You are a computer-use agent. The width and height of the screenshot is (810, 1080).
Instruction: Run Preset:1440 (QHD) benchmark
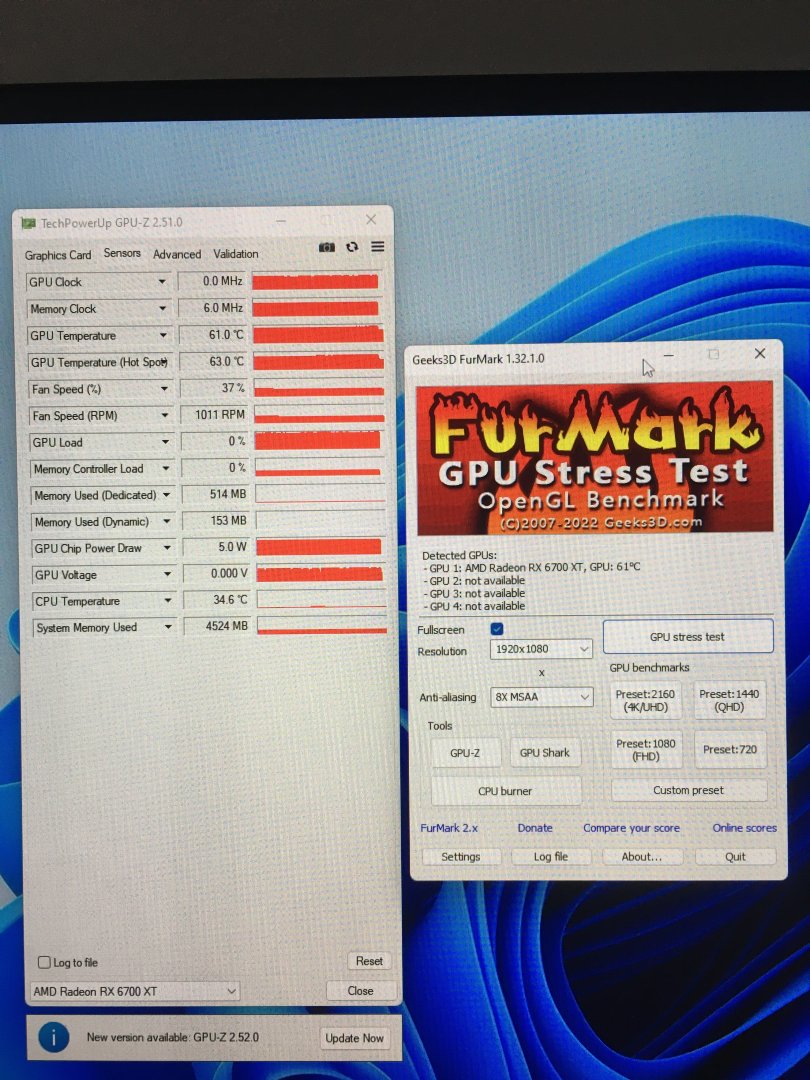tap(729, 700)
